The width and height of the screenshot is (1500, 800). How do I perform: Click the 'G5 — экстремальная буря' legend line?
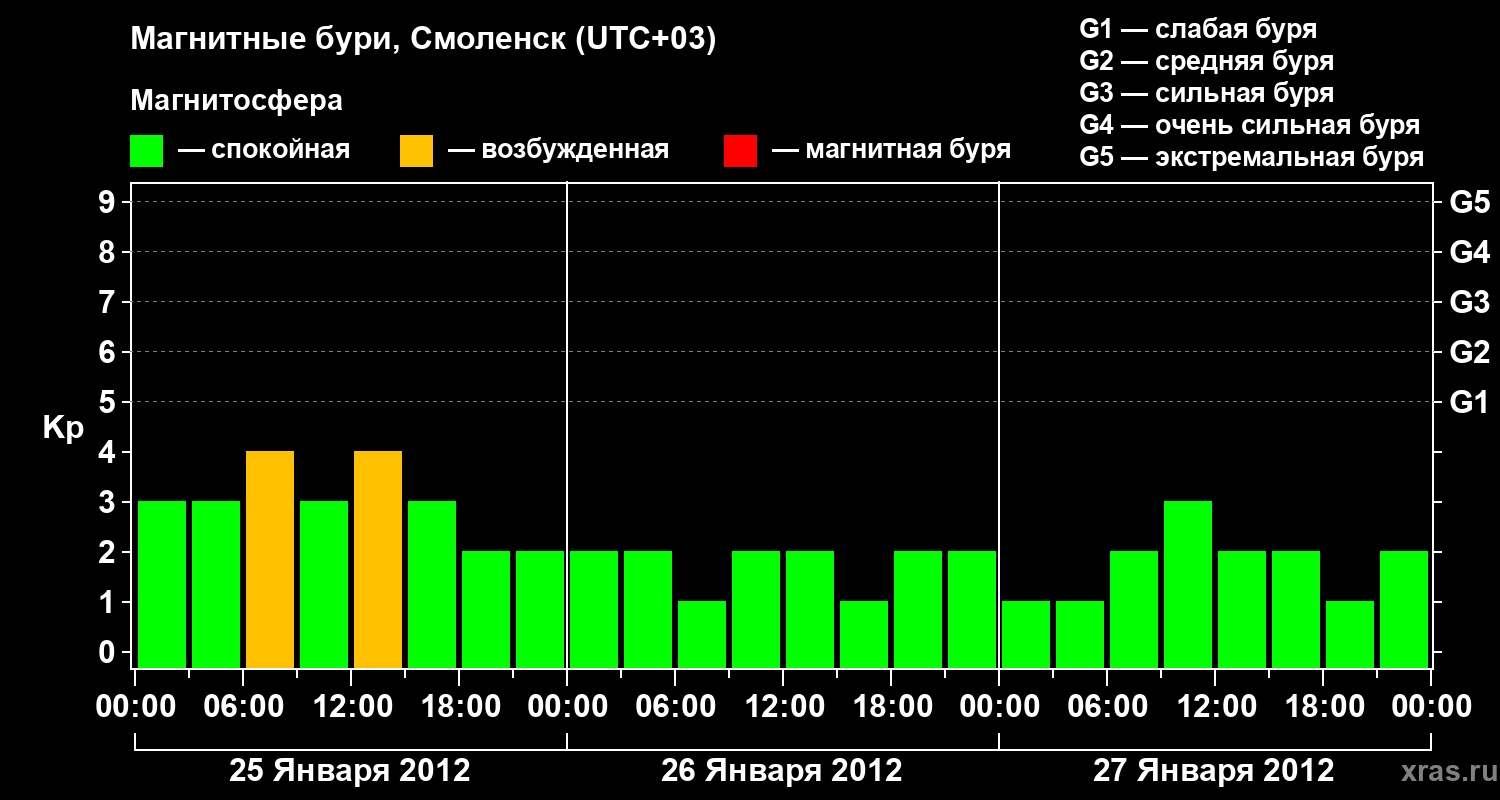click(1251, 157)
